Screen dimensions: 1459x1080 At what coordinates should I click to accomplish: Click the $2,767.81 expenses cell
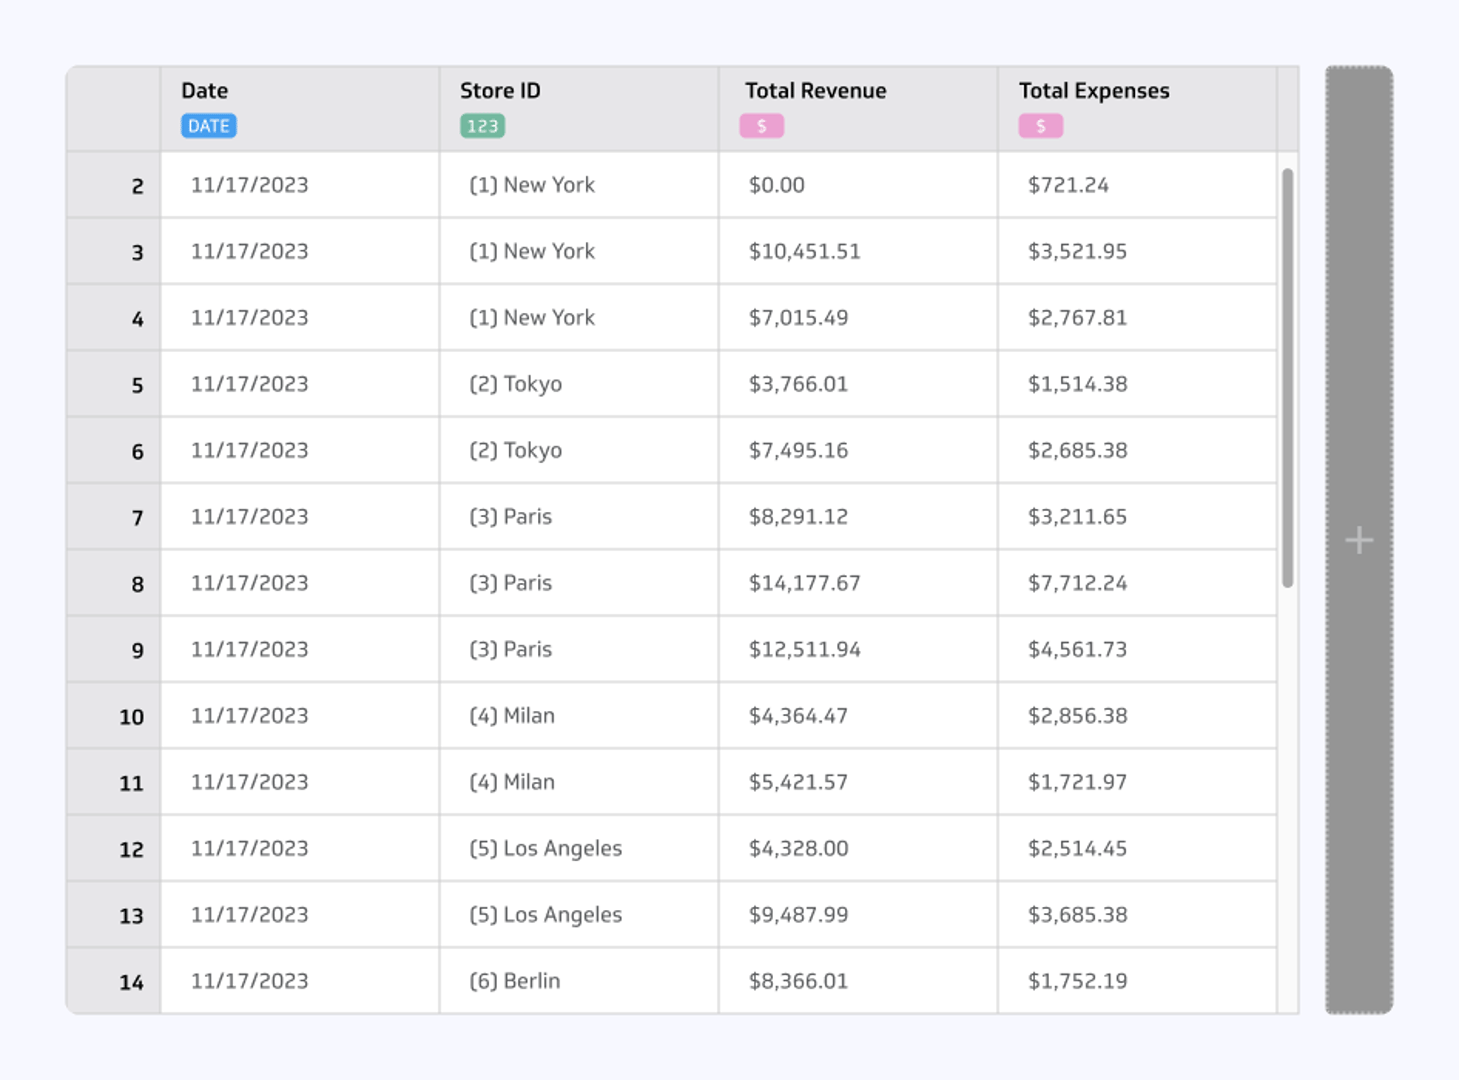coord(1137,318)
